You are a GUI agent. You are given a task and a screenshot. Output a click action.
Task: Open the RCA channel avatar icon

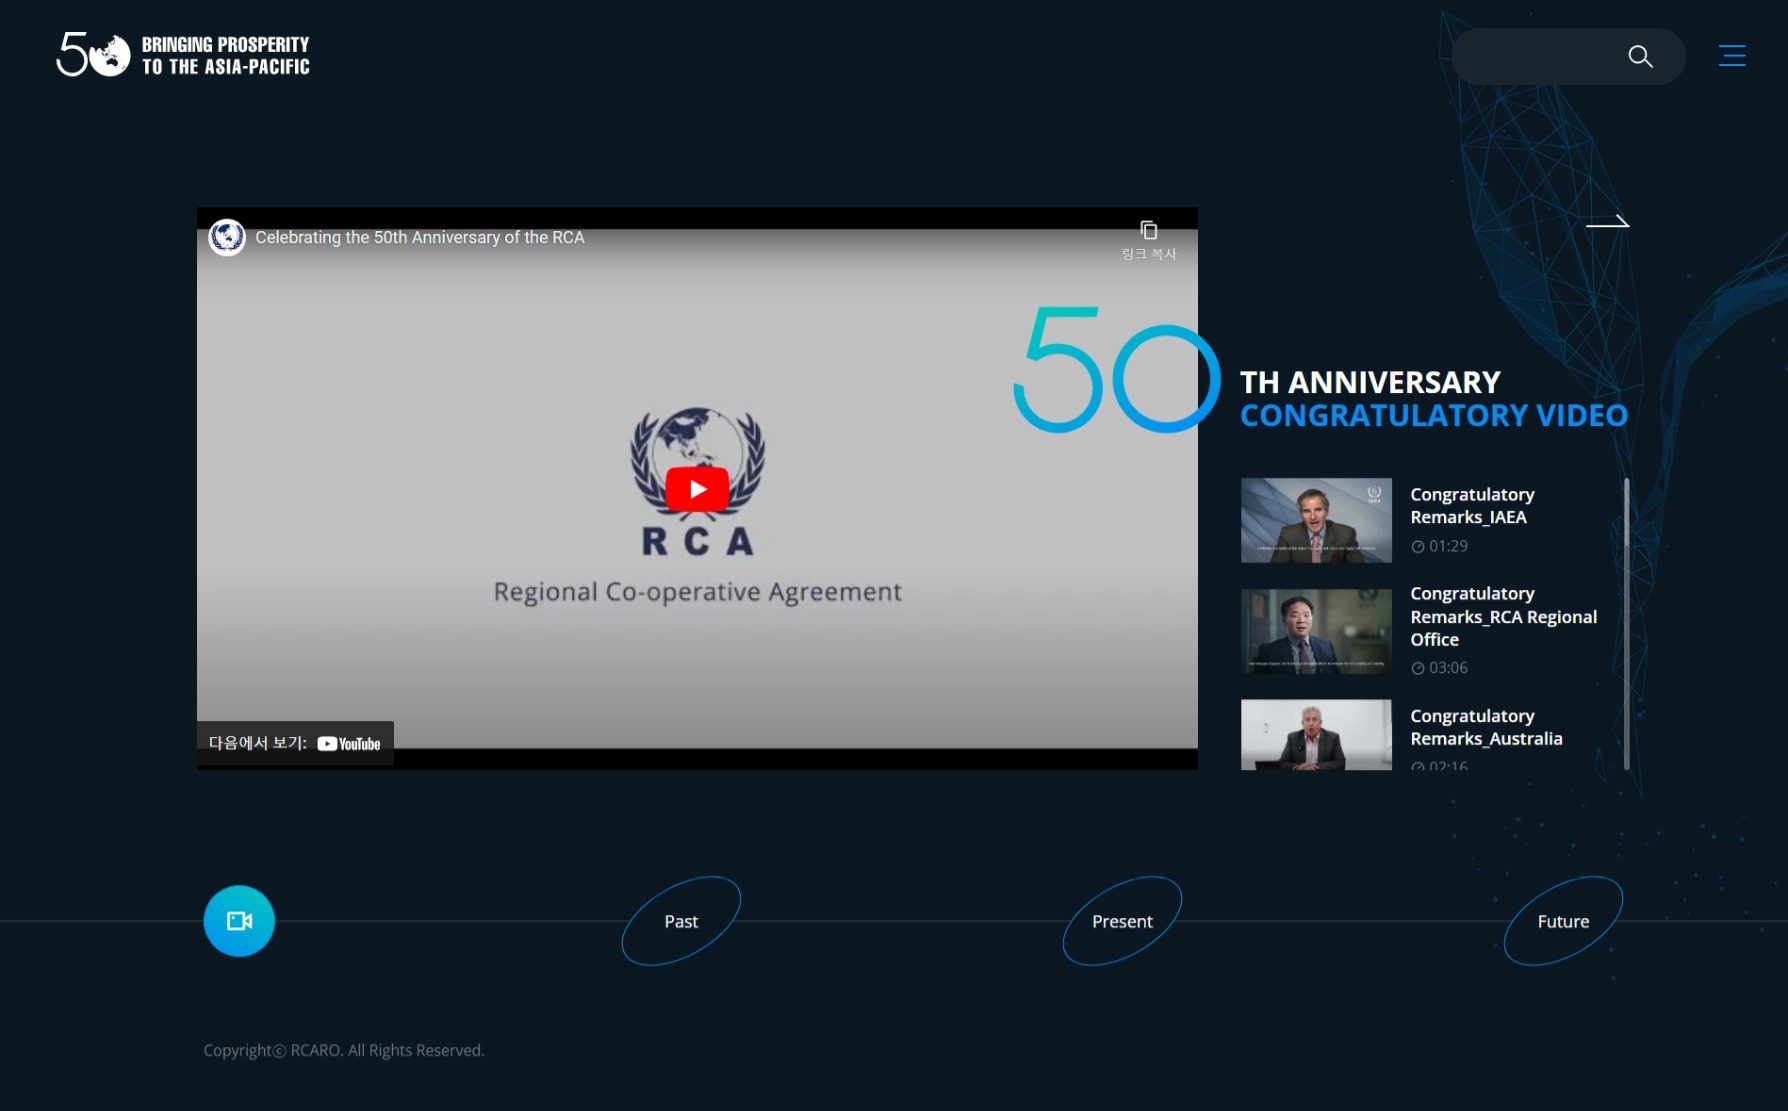[227, 238]
